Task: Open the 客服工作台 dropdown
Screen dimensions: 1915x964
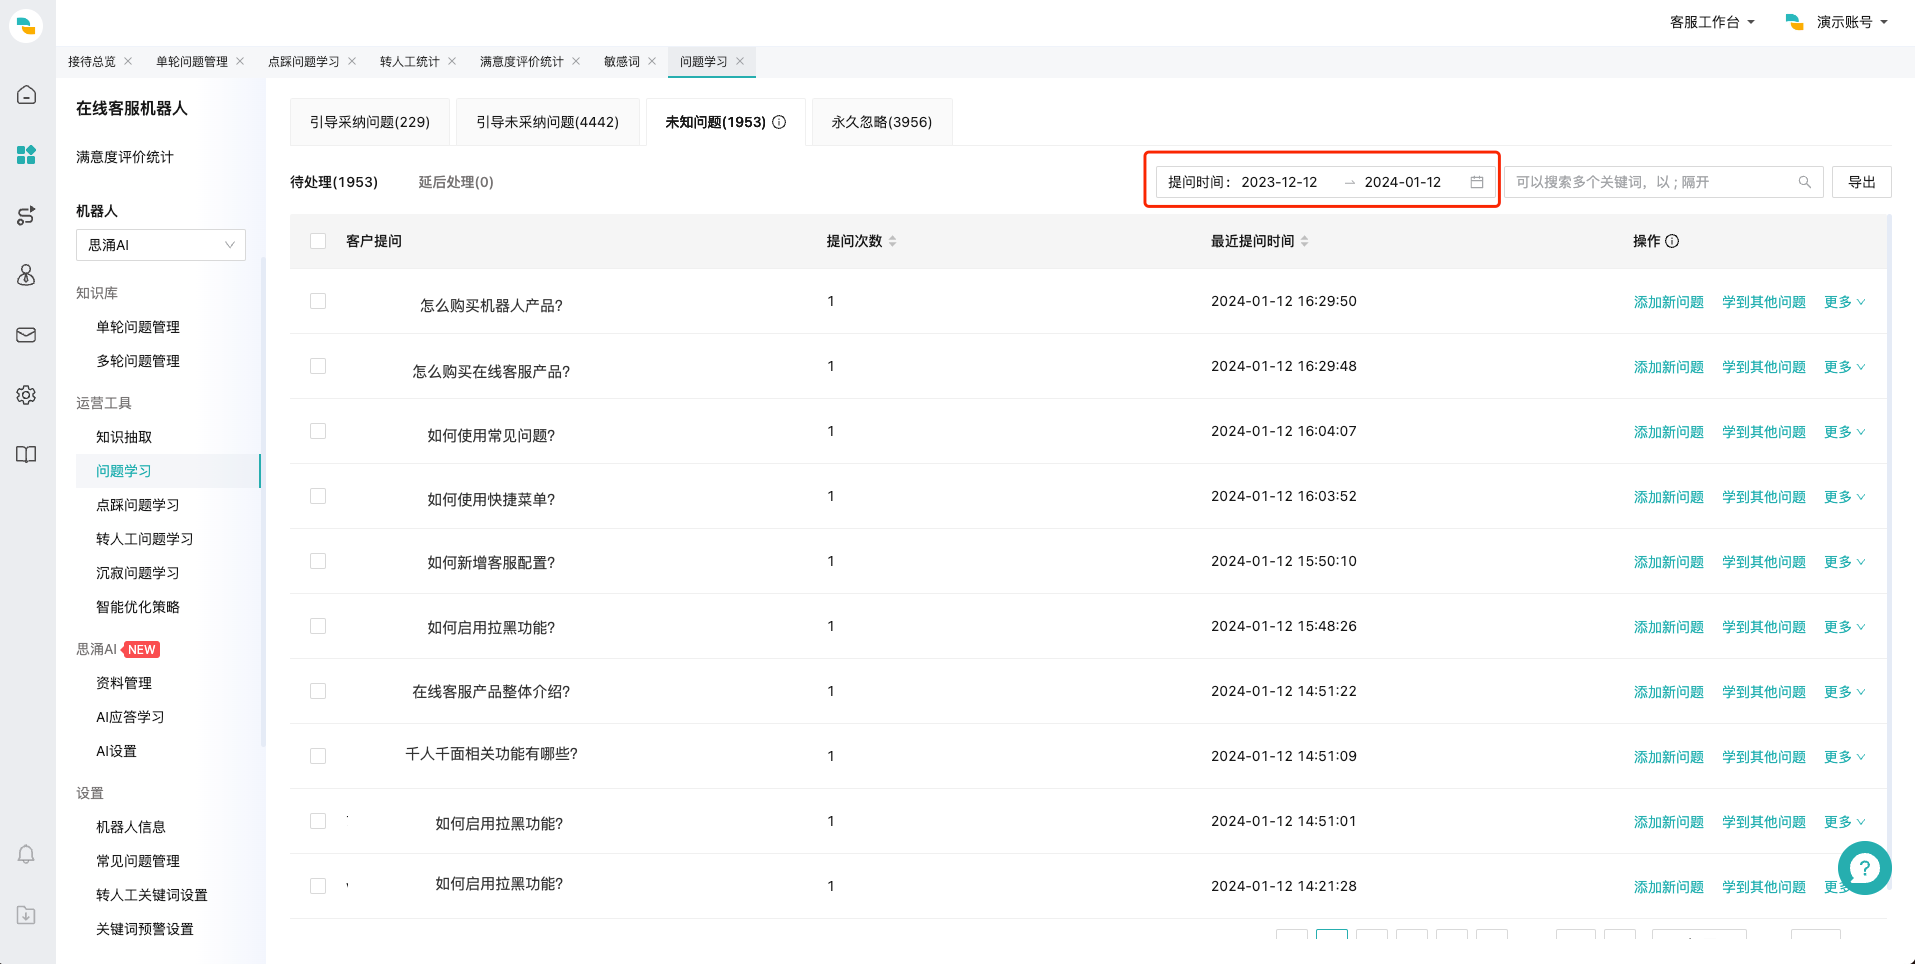Action: coord(1712,22)
